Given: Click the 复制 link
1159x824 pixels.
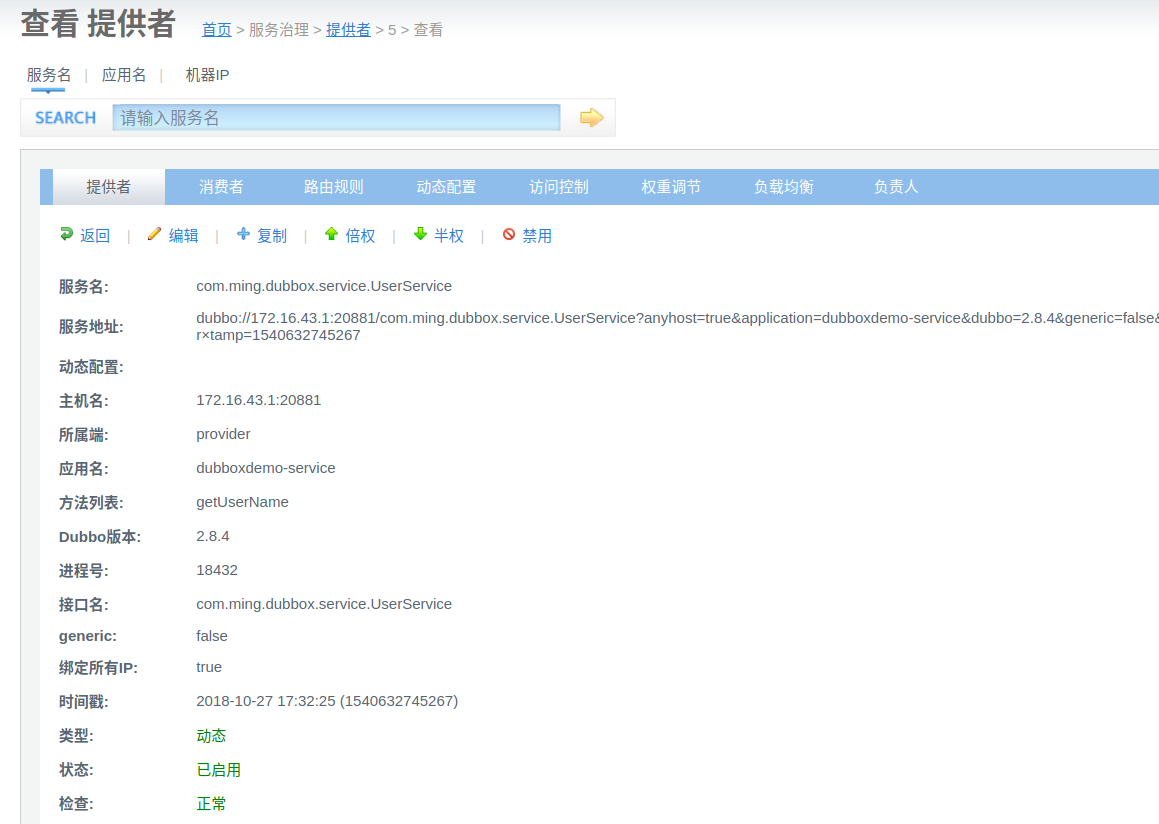Looking at the screenshot, I should tap(272, 236).
